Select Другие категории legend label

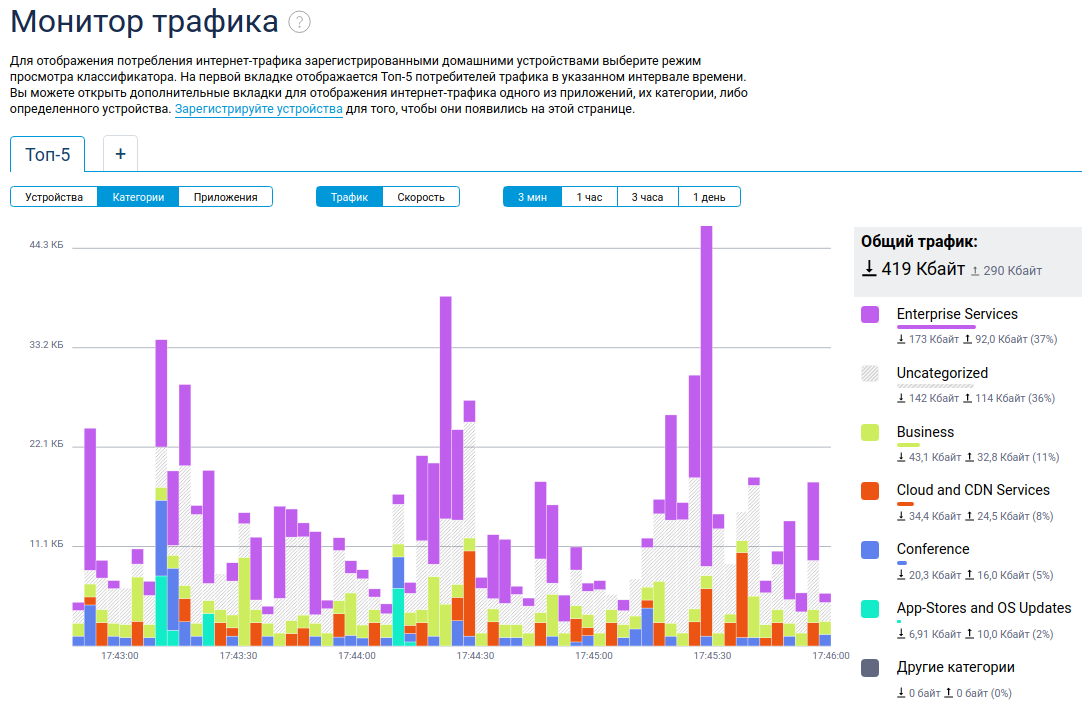(955, 667)
